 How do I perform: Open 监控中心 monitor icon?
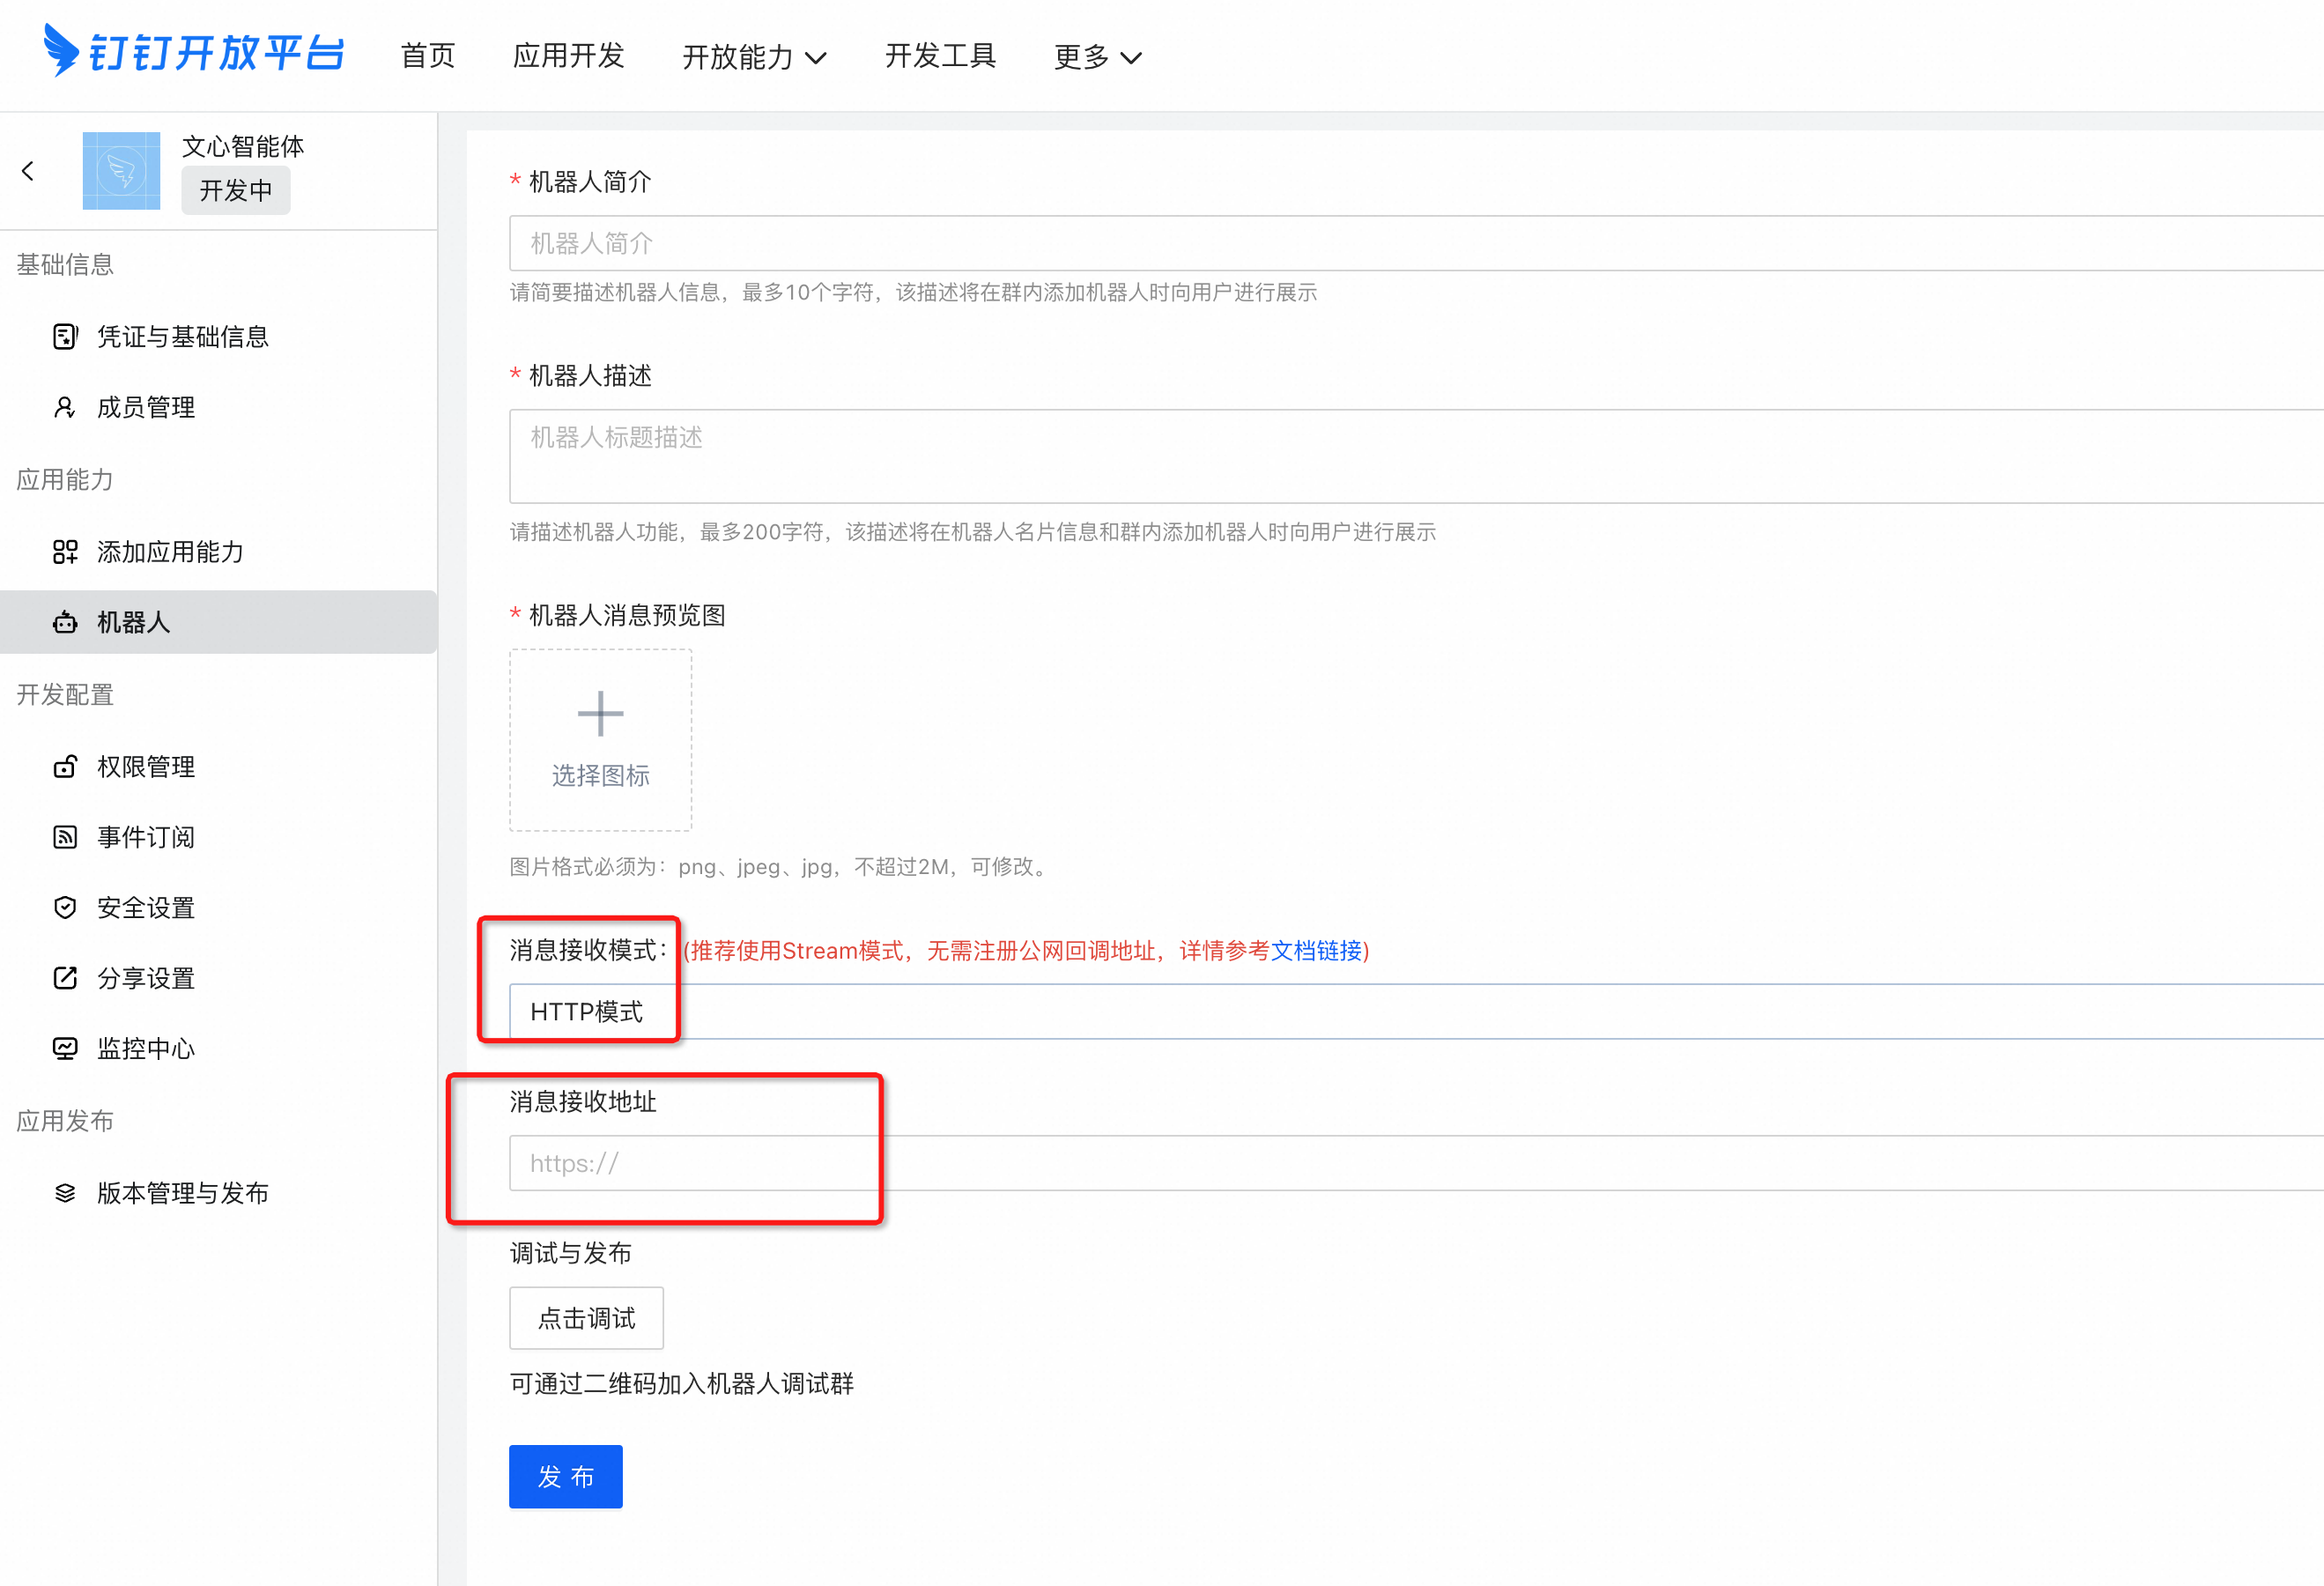[x=65, y=1048]
